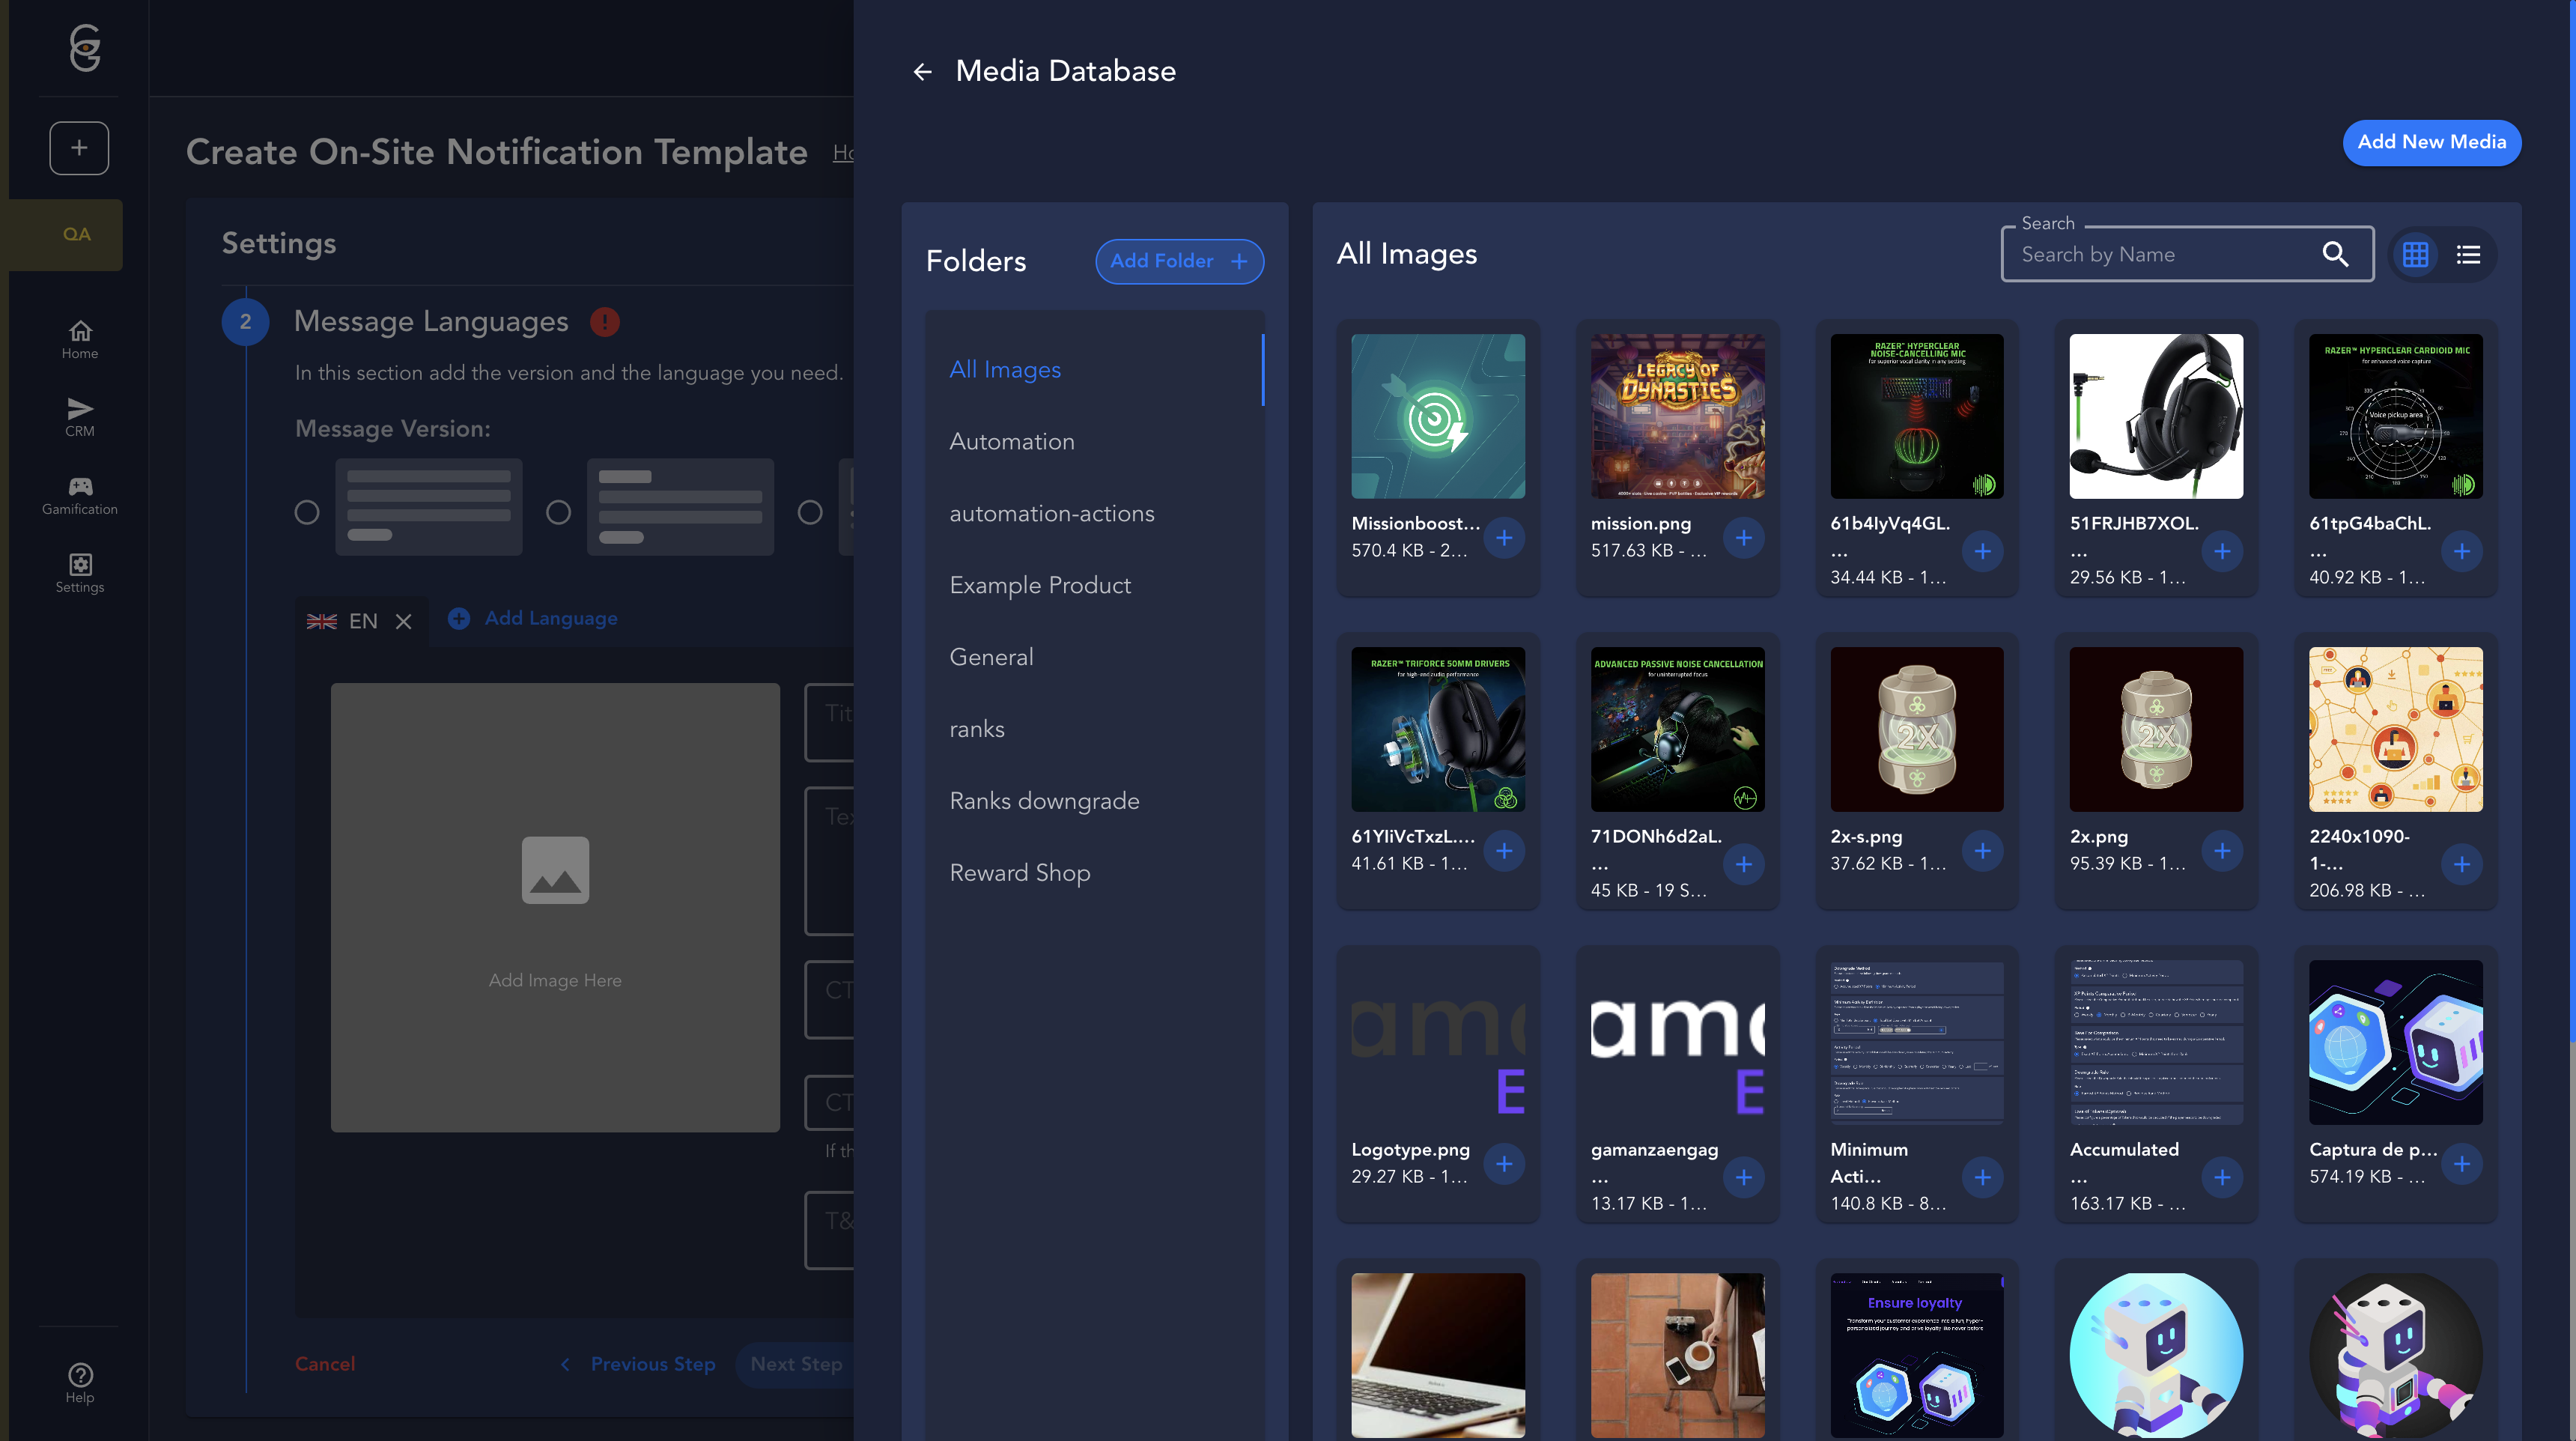Click the Add Folder button
The image size is (2576, 1441).
tap(1179, 261)
